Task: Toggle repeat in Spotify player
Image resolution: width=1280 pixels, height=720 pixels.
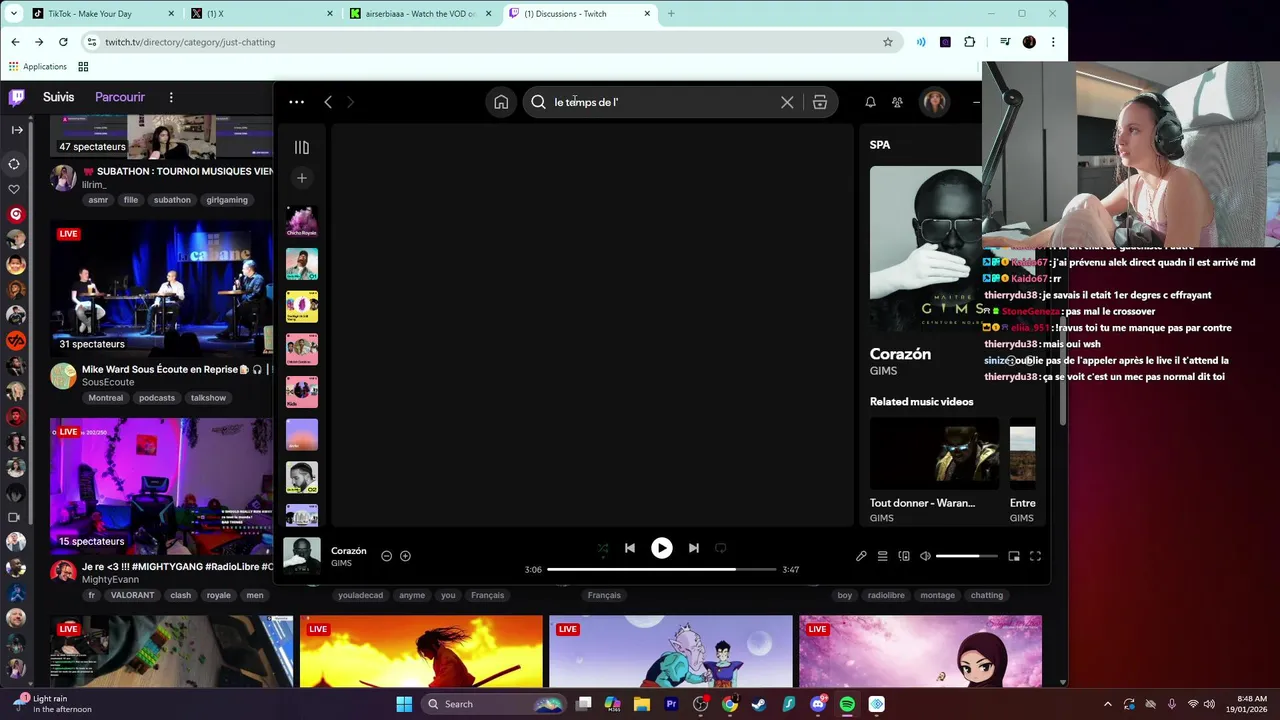Action: click(720, 548)
